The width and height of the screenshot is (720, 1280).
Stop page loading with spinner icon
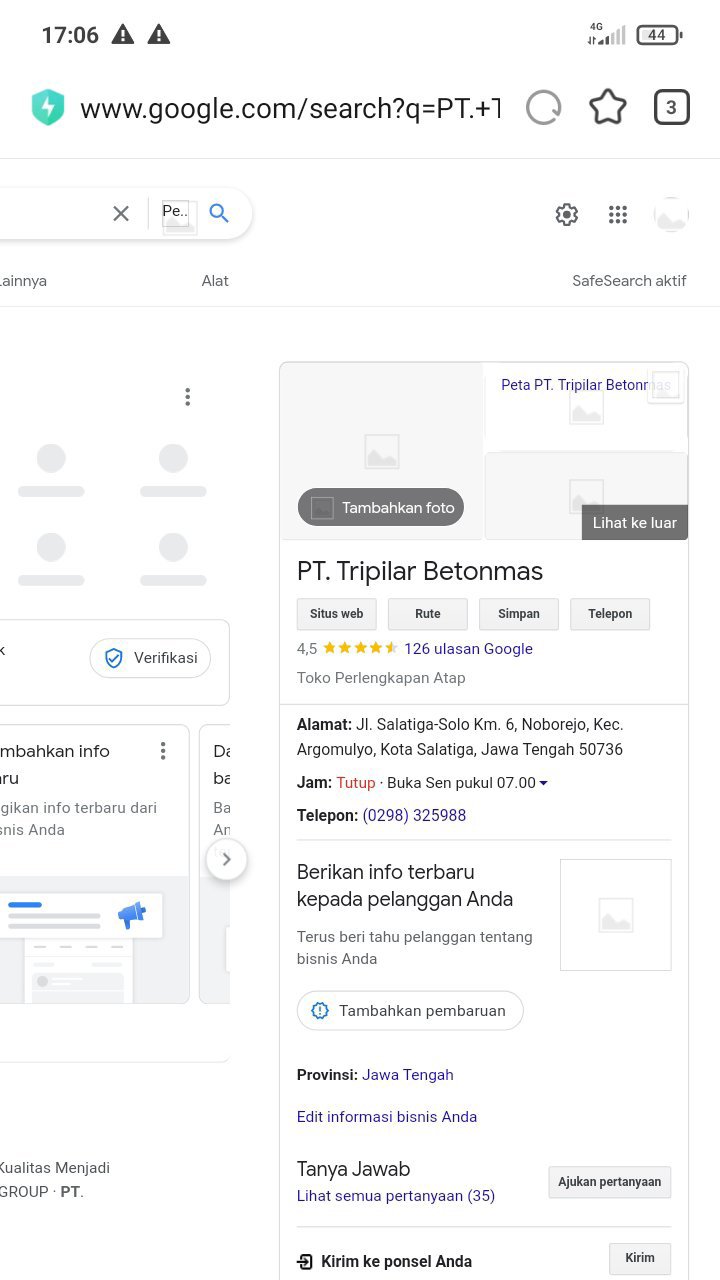click(543, 107)
